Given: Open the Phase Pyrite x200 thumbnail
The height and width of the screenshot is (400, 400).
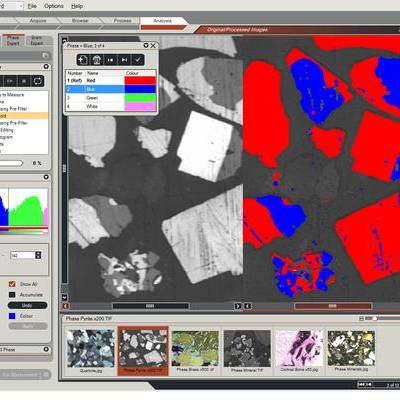Looking at the screenshot, I should click(x=143, y=351).
